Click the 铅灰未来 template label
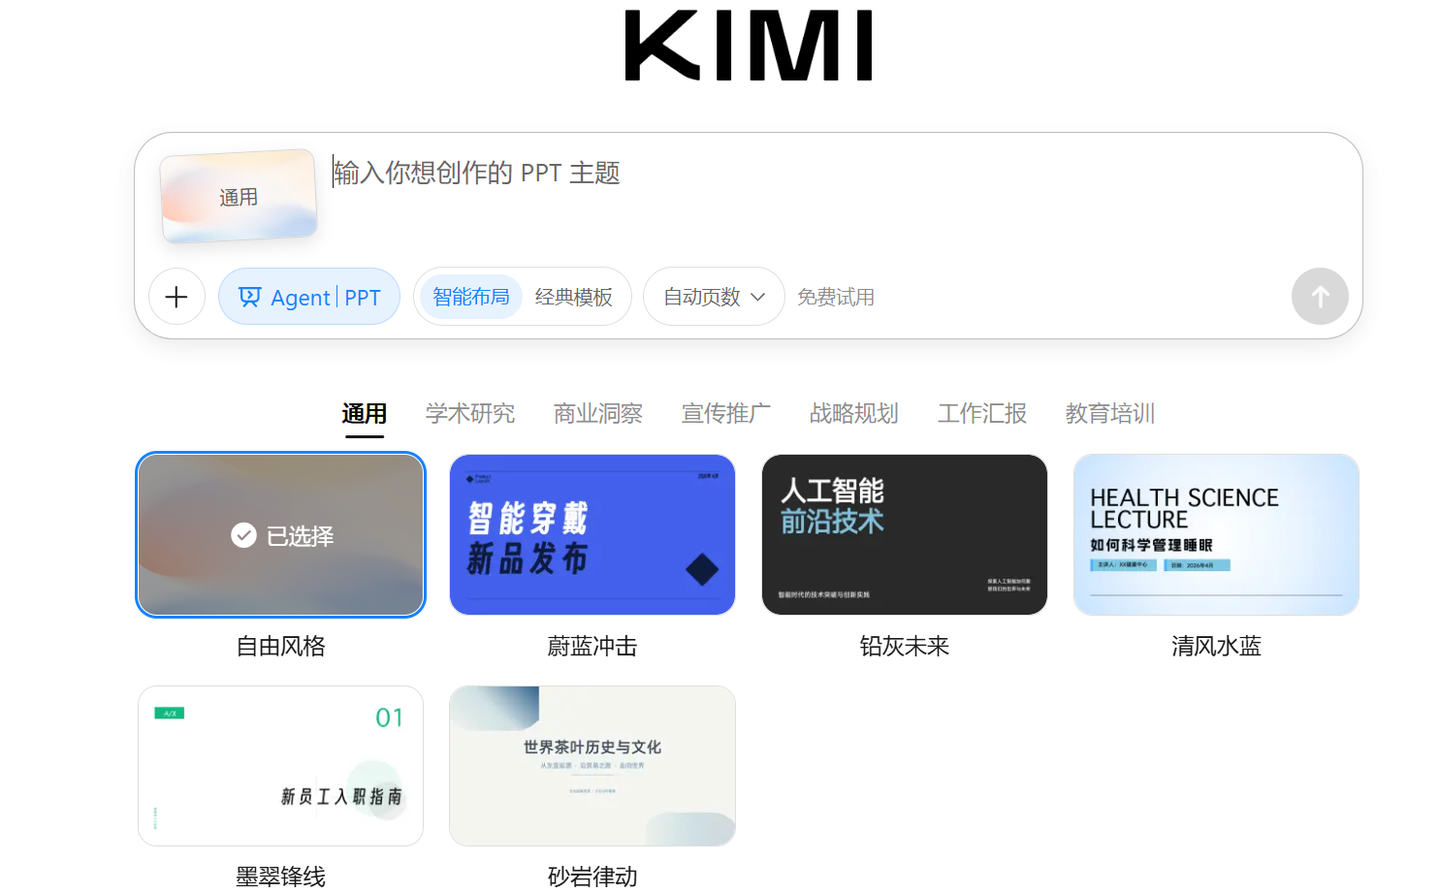Image resolution: width=1440 pixels, height=893 pixels. point(904,647)
